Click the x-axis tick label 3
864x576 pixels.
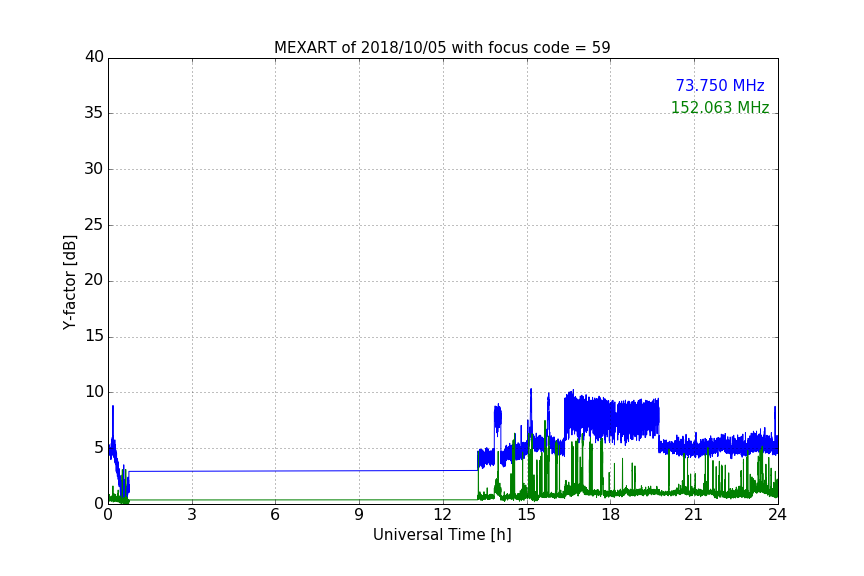tap(192, 515)
